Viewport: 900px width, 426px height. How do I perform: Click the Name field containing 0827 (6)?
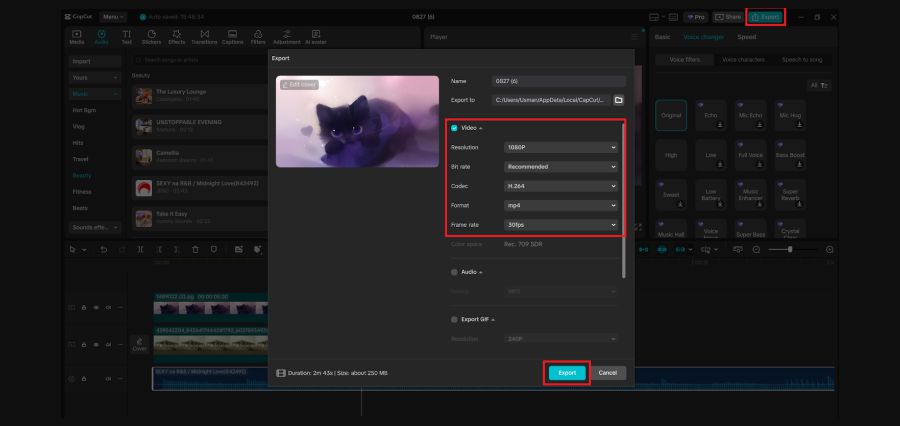[560, 80]
